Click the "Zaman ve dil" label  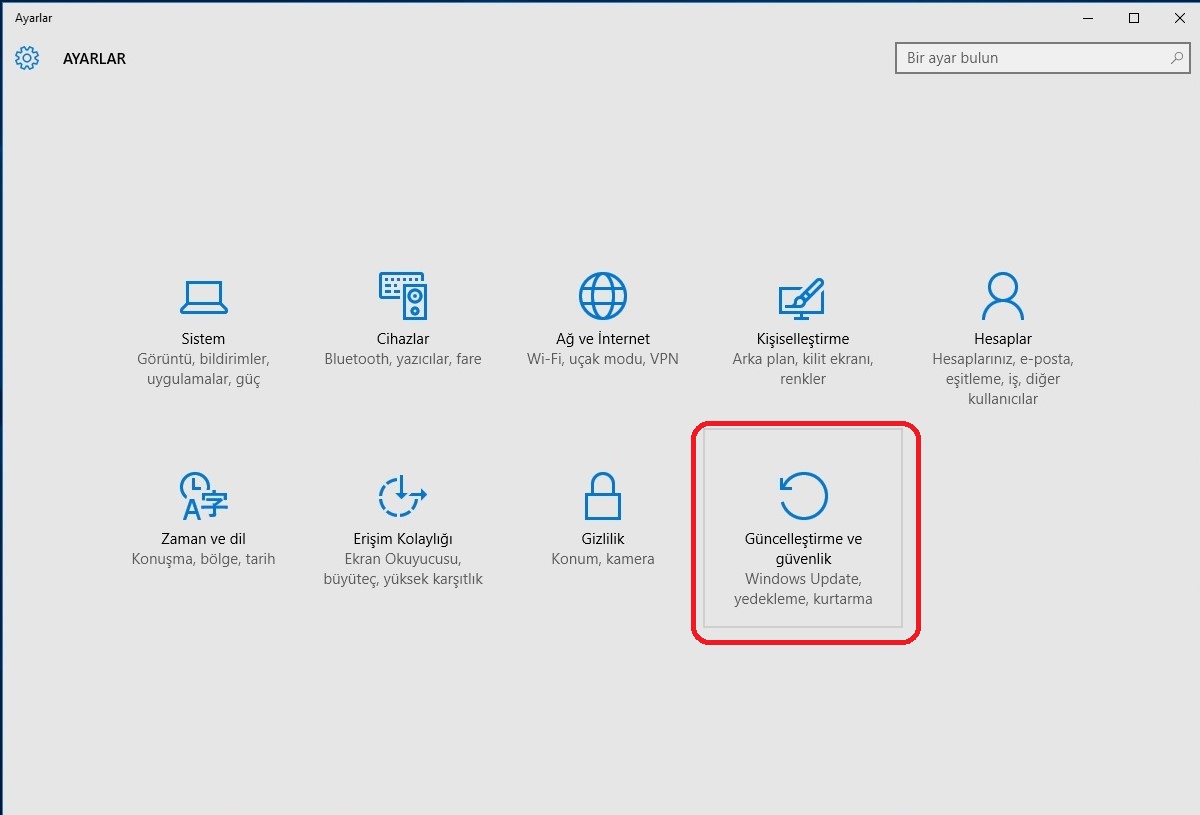pos(203,539)
